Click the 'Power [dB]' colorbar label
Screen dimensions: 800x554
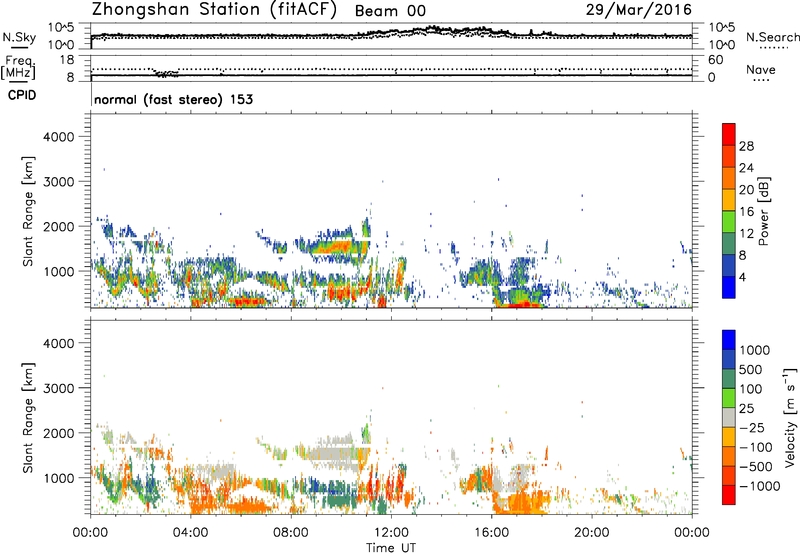pos(763,211)
